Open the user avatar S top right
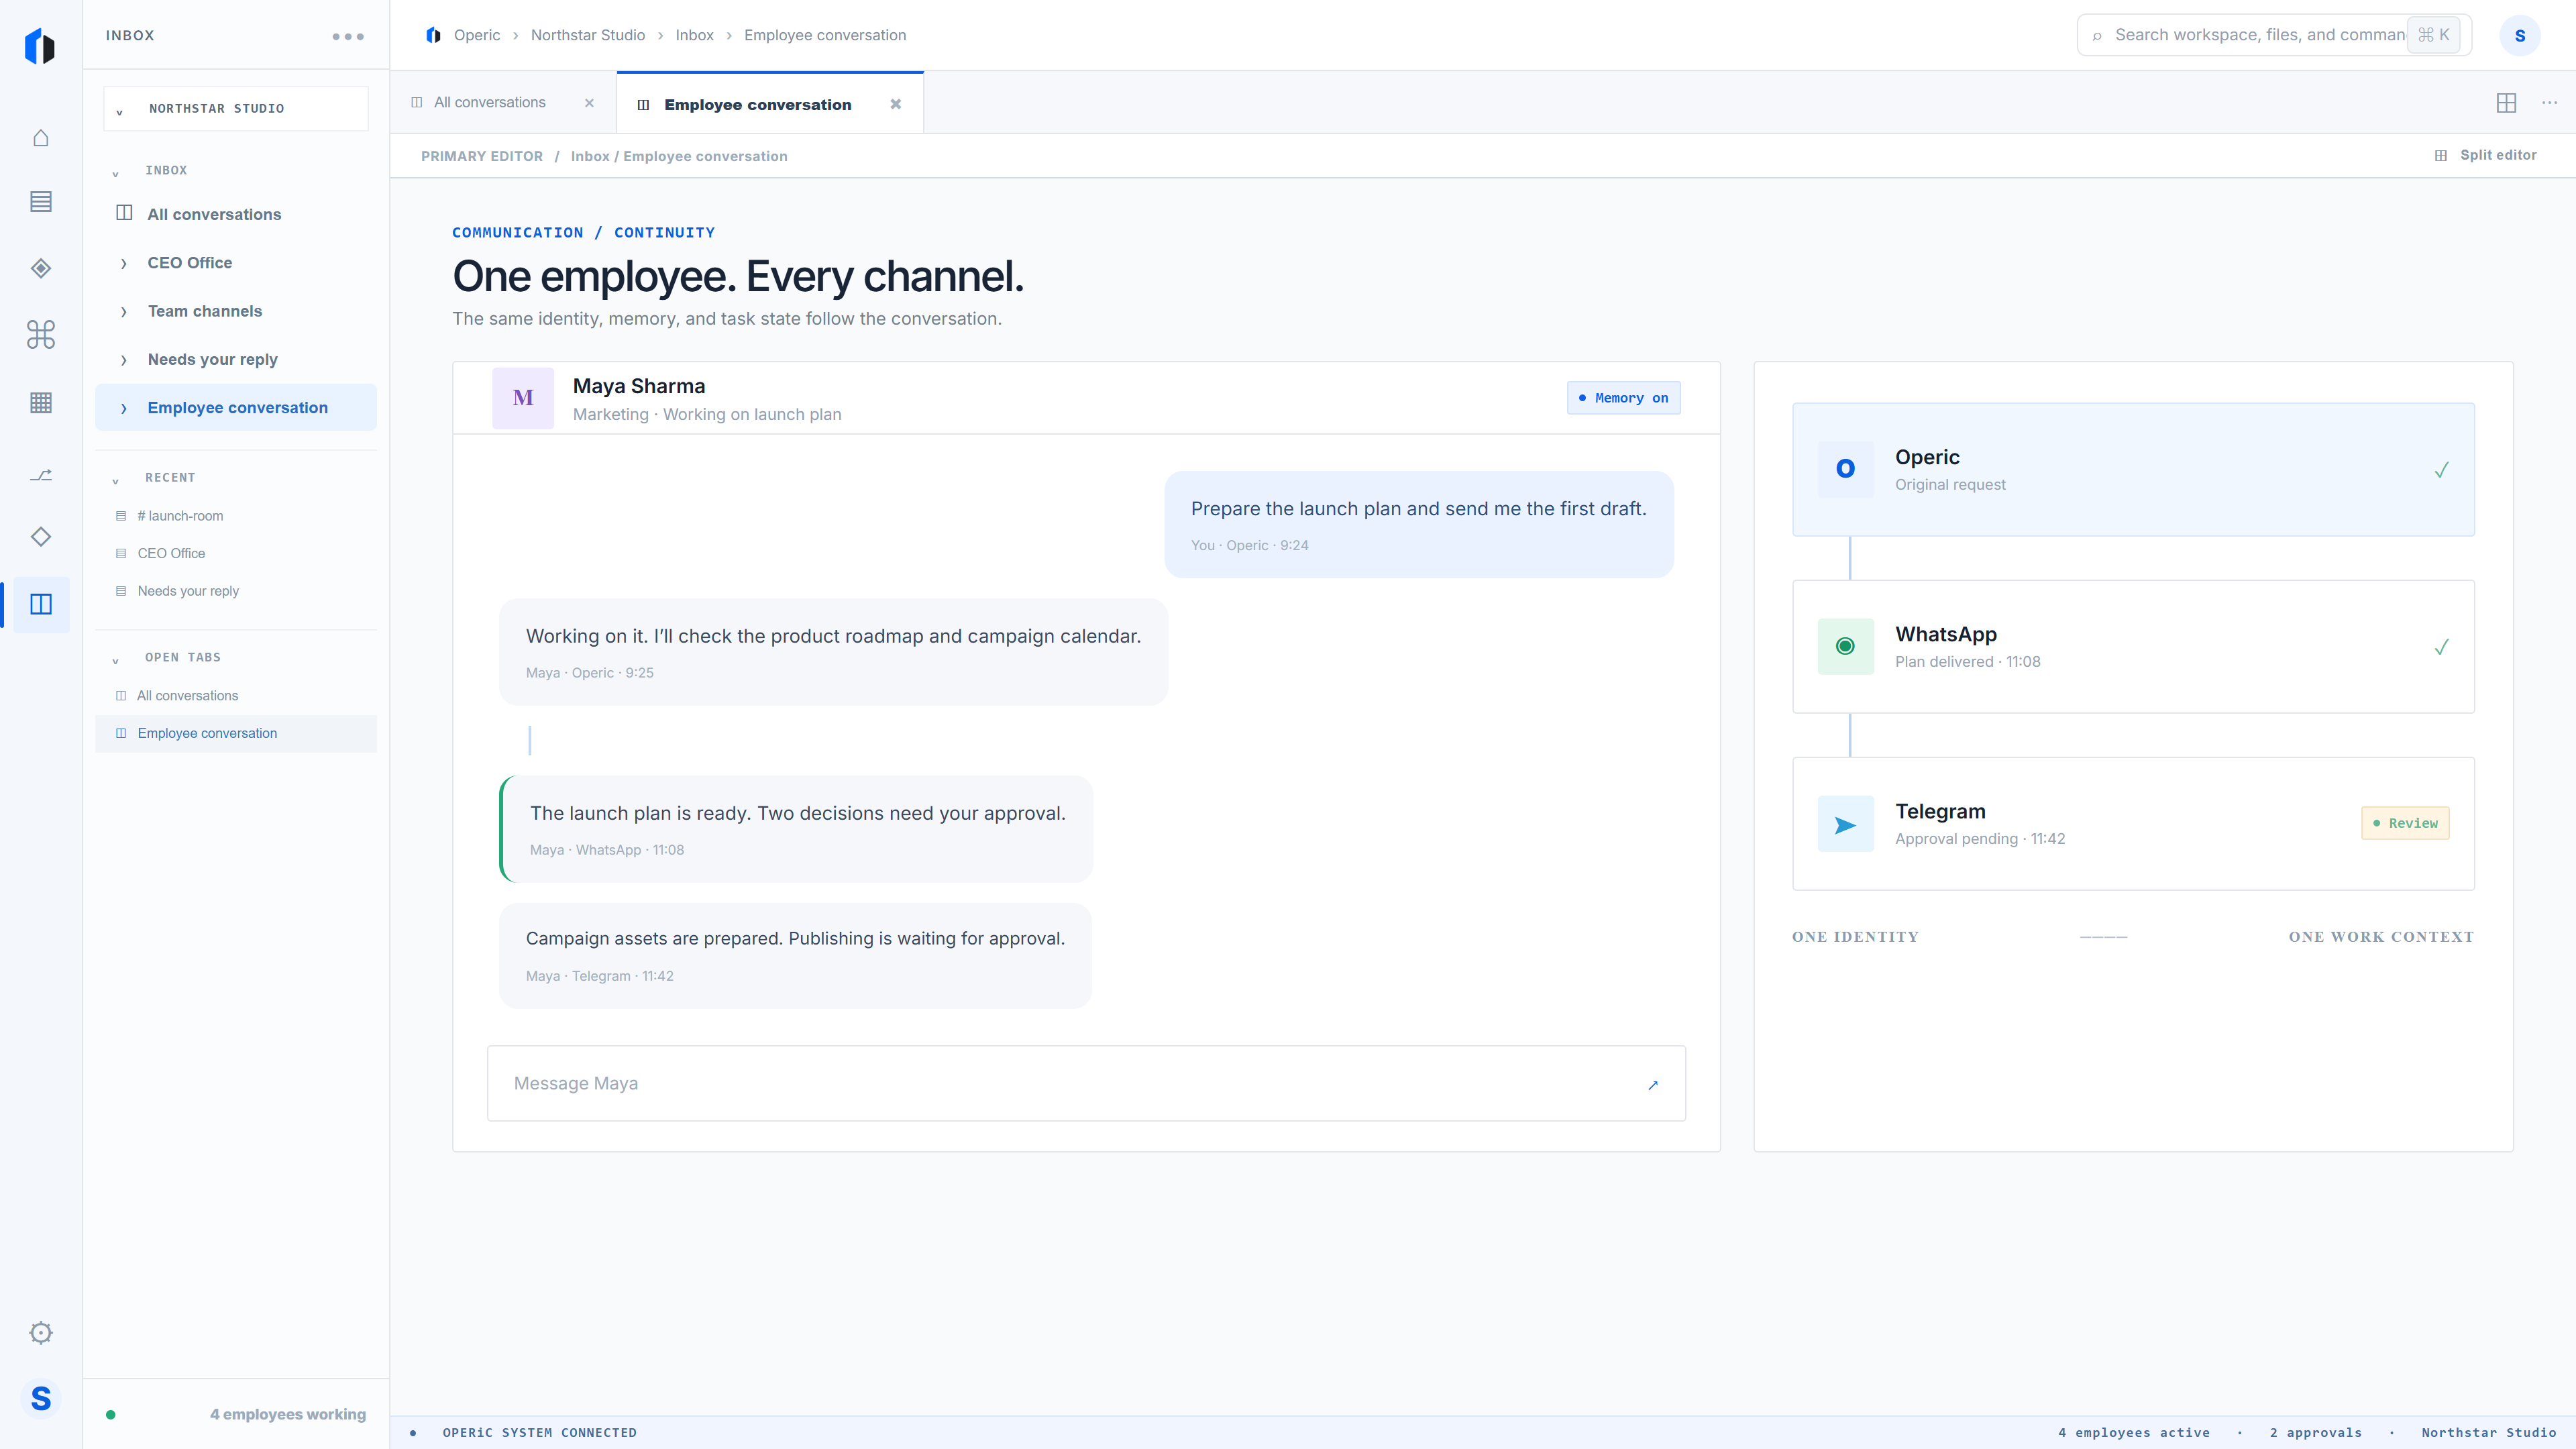Viewport: 2576px width, 1449px height. click(x=2520, y=36)
